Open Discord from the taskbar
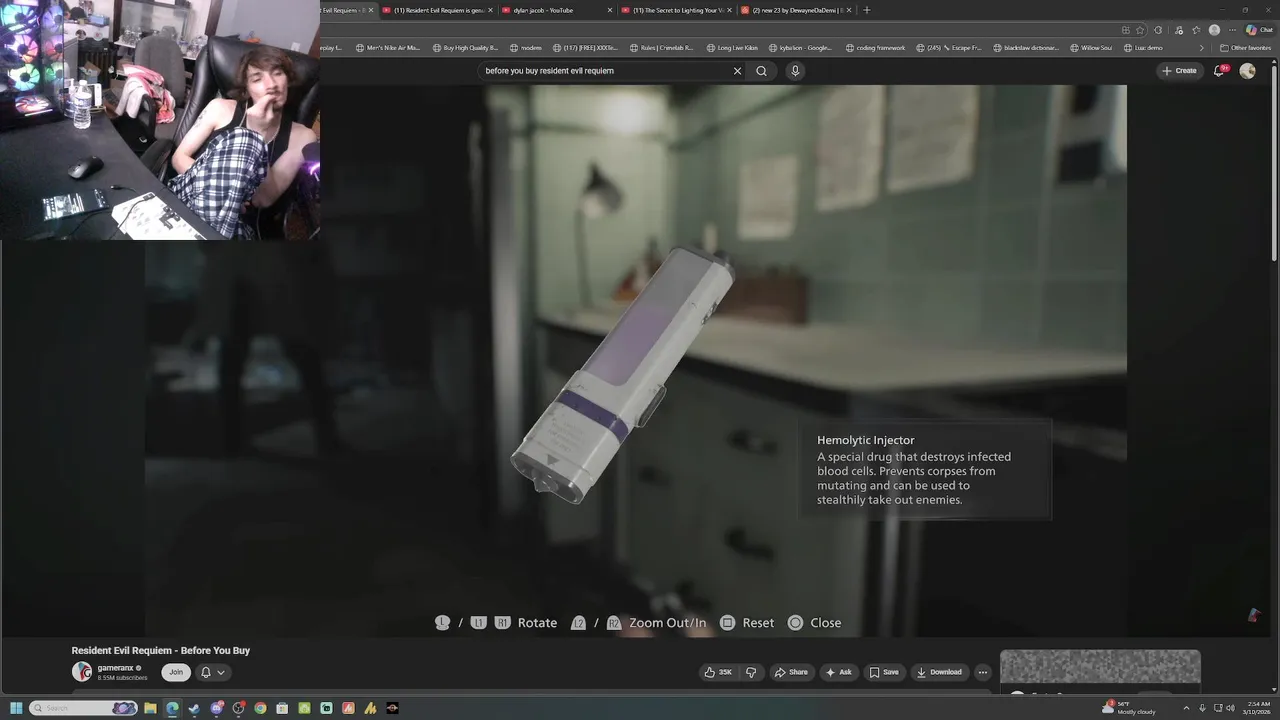Viewport: 1280px width, 720px height. coord(216,708)
